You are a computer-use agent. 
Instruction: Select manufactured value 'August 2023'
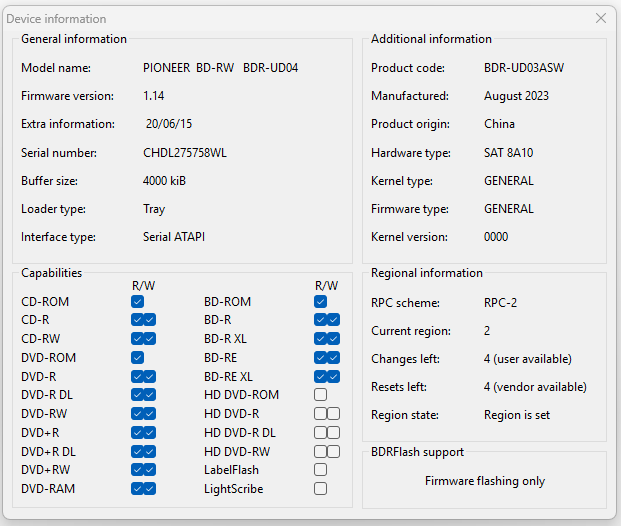(516, 96)
